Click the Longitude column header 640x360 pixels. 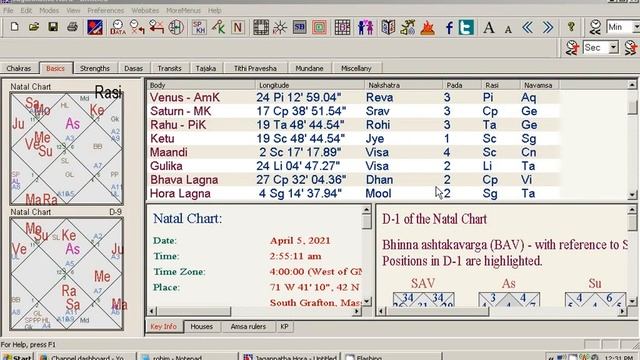(310, 85)
